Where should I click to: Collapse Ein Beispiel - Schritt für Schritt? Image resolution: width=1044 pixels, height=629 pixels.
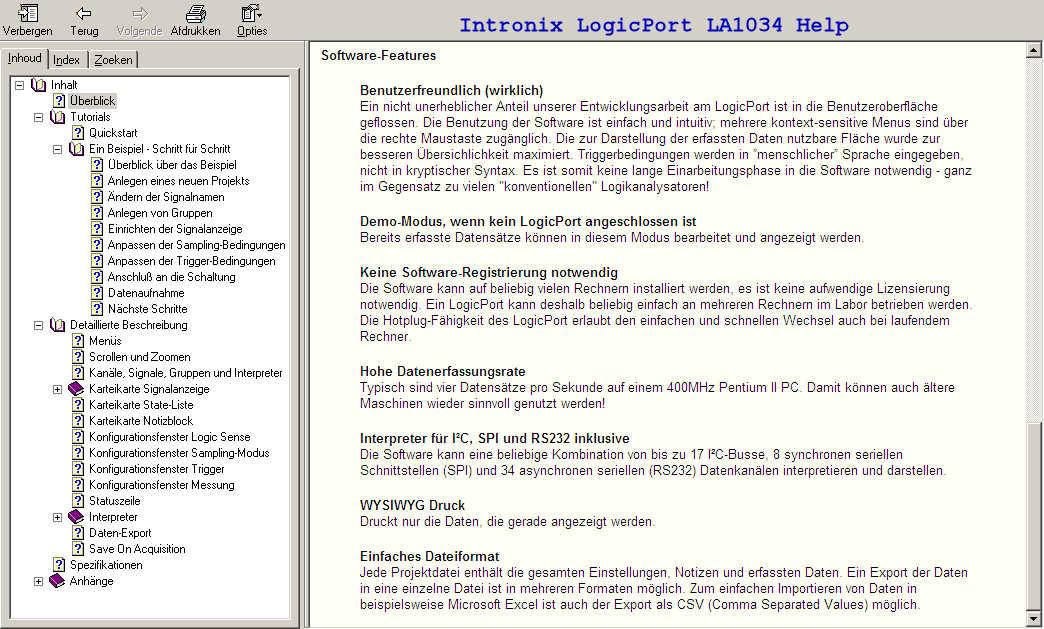[57, 149]
